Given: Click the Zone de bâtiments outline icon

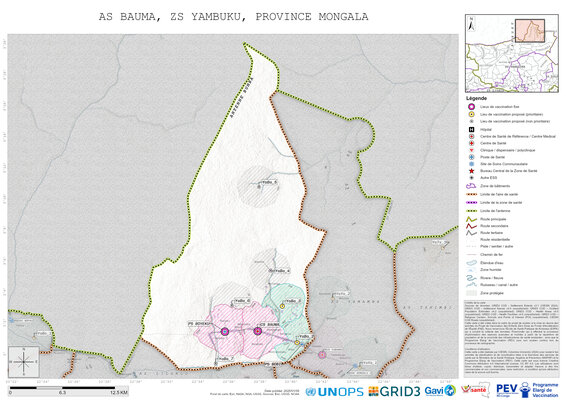Looking at the screenshot, I should (471, 186).
